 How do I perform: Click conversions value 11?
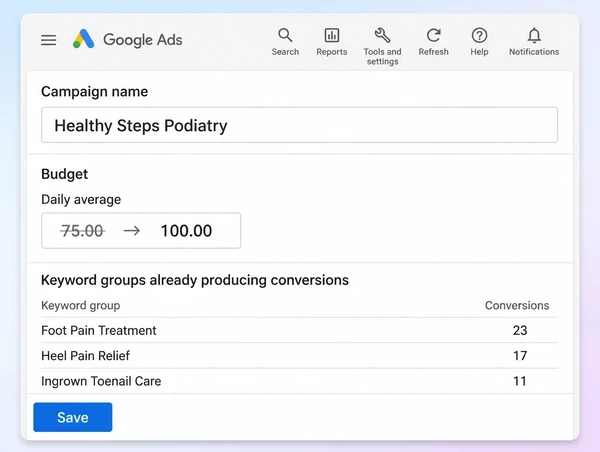pos(520,381)
